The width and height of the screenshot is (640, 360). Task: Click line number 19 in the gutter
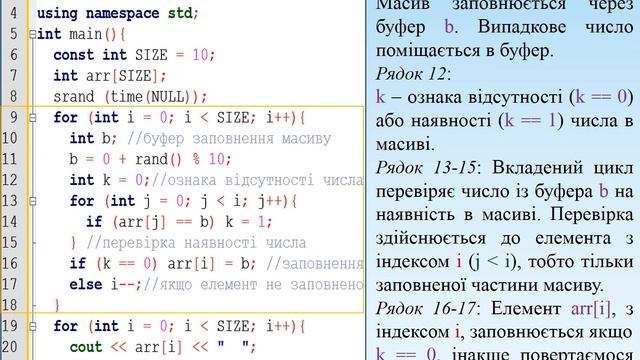(x=10, y=326)
